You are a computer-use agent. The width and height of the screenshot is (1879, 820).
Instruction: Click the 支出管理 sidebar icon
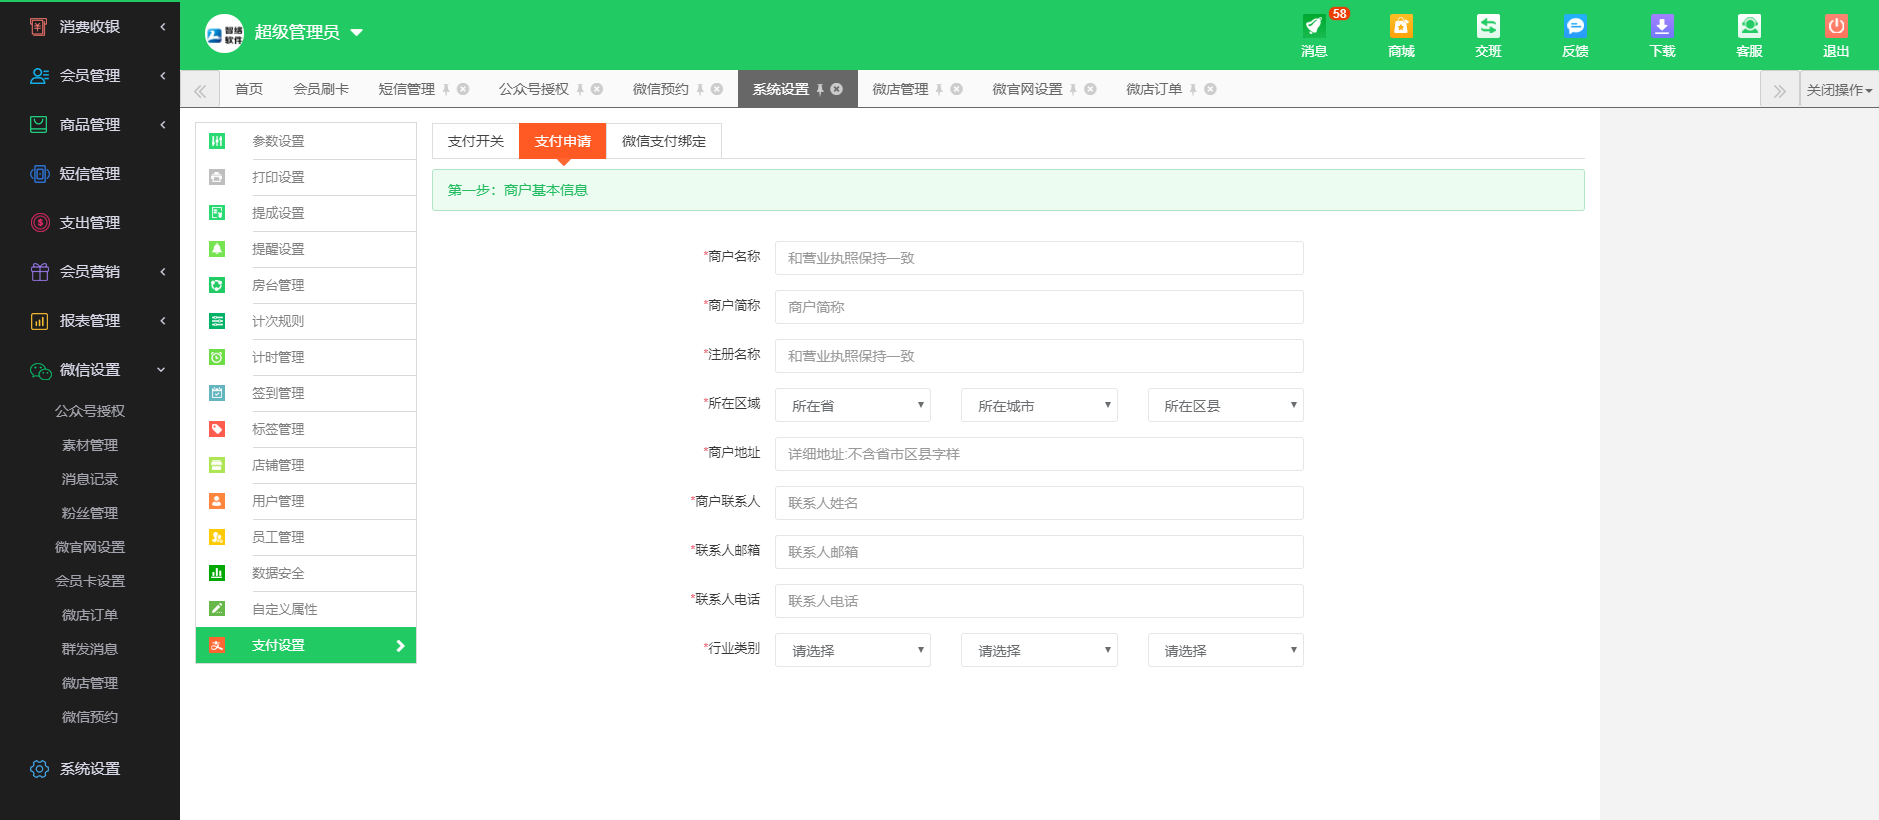(40, 223)
